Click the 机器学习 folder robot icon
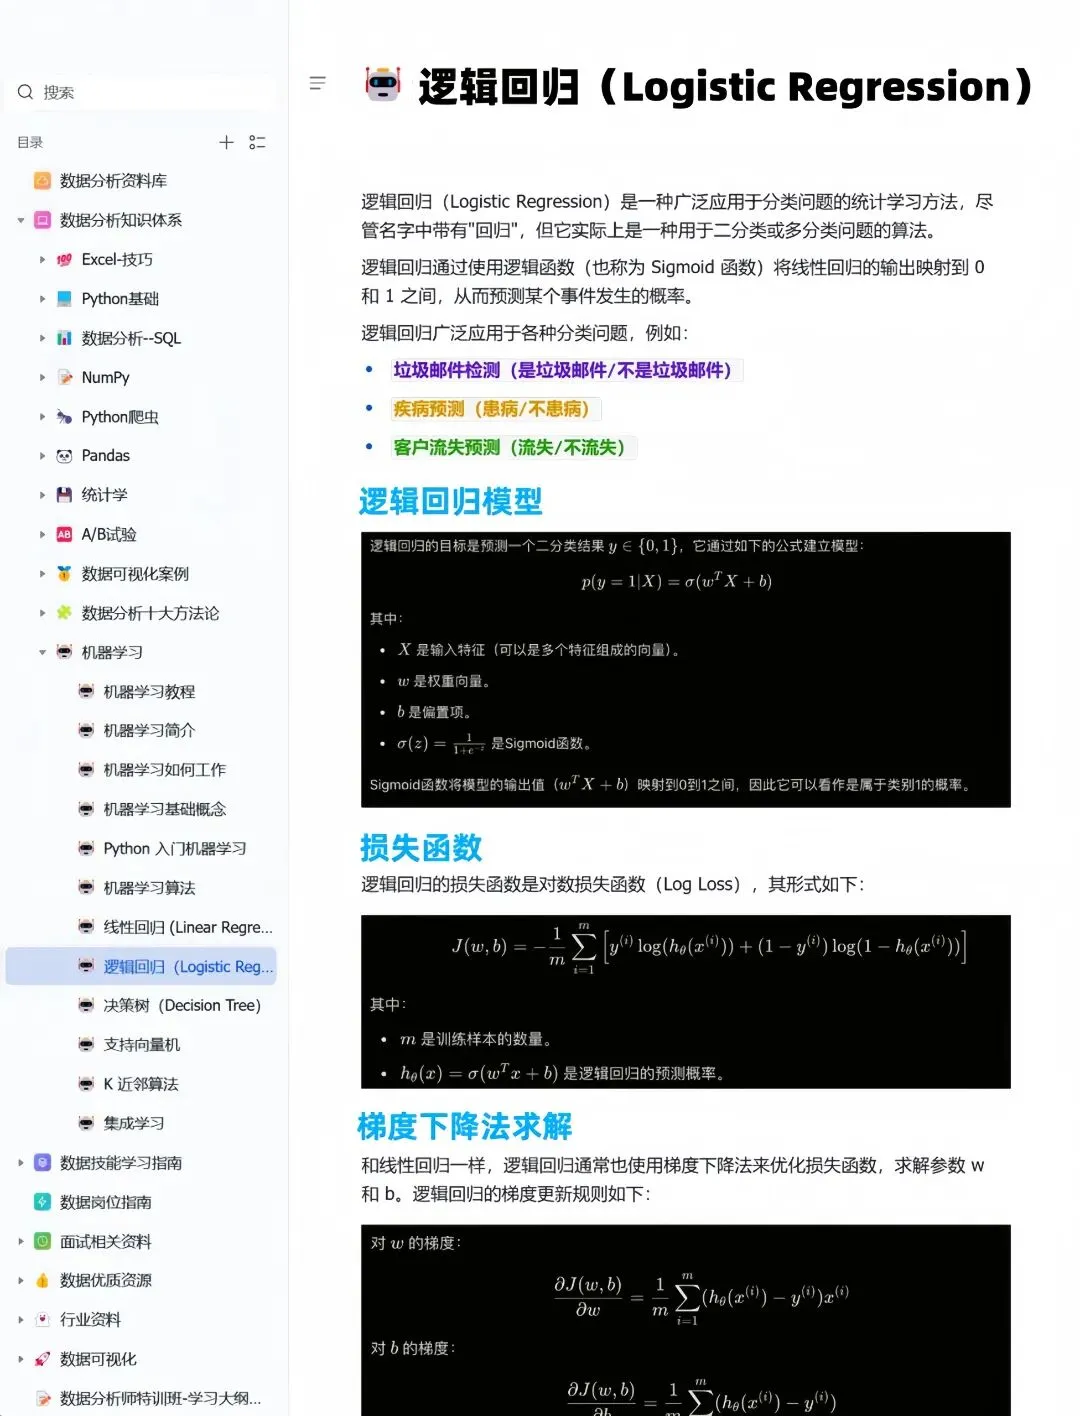The image size is (1080, 1416). pyautogui.click(x=64, y=652)
